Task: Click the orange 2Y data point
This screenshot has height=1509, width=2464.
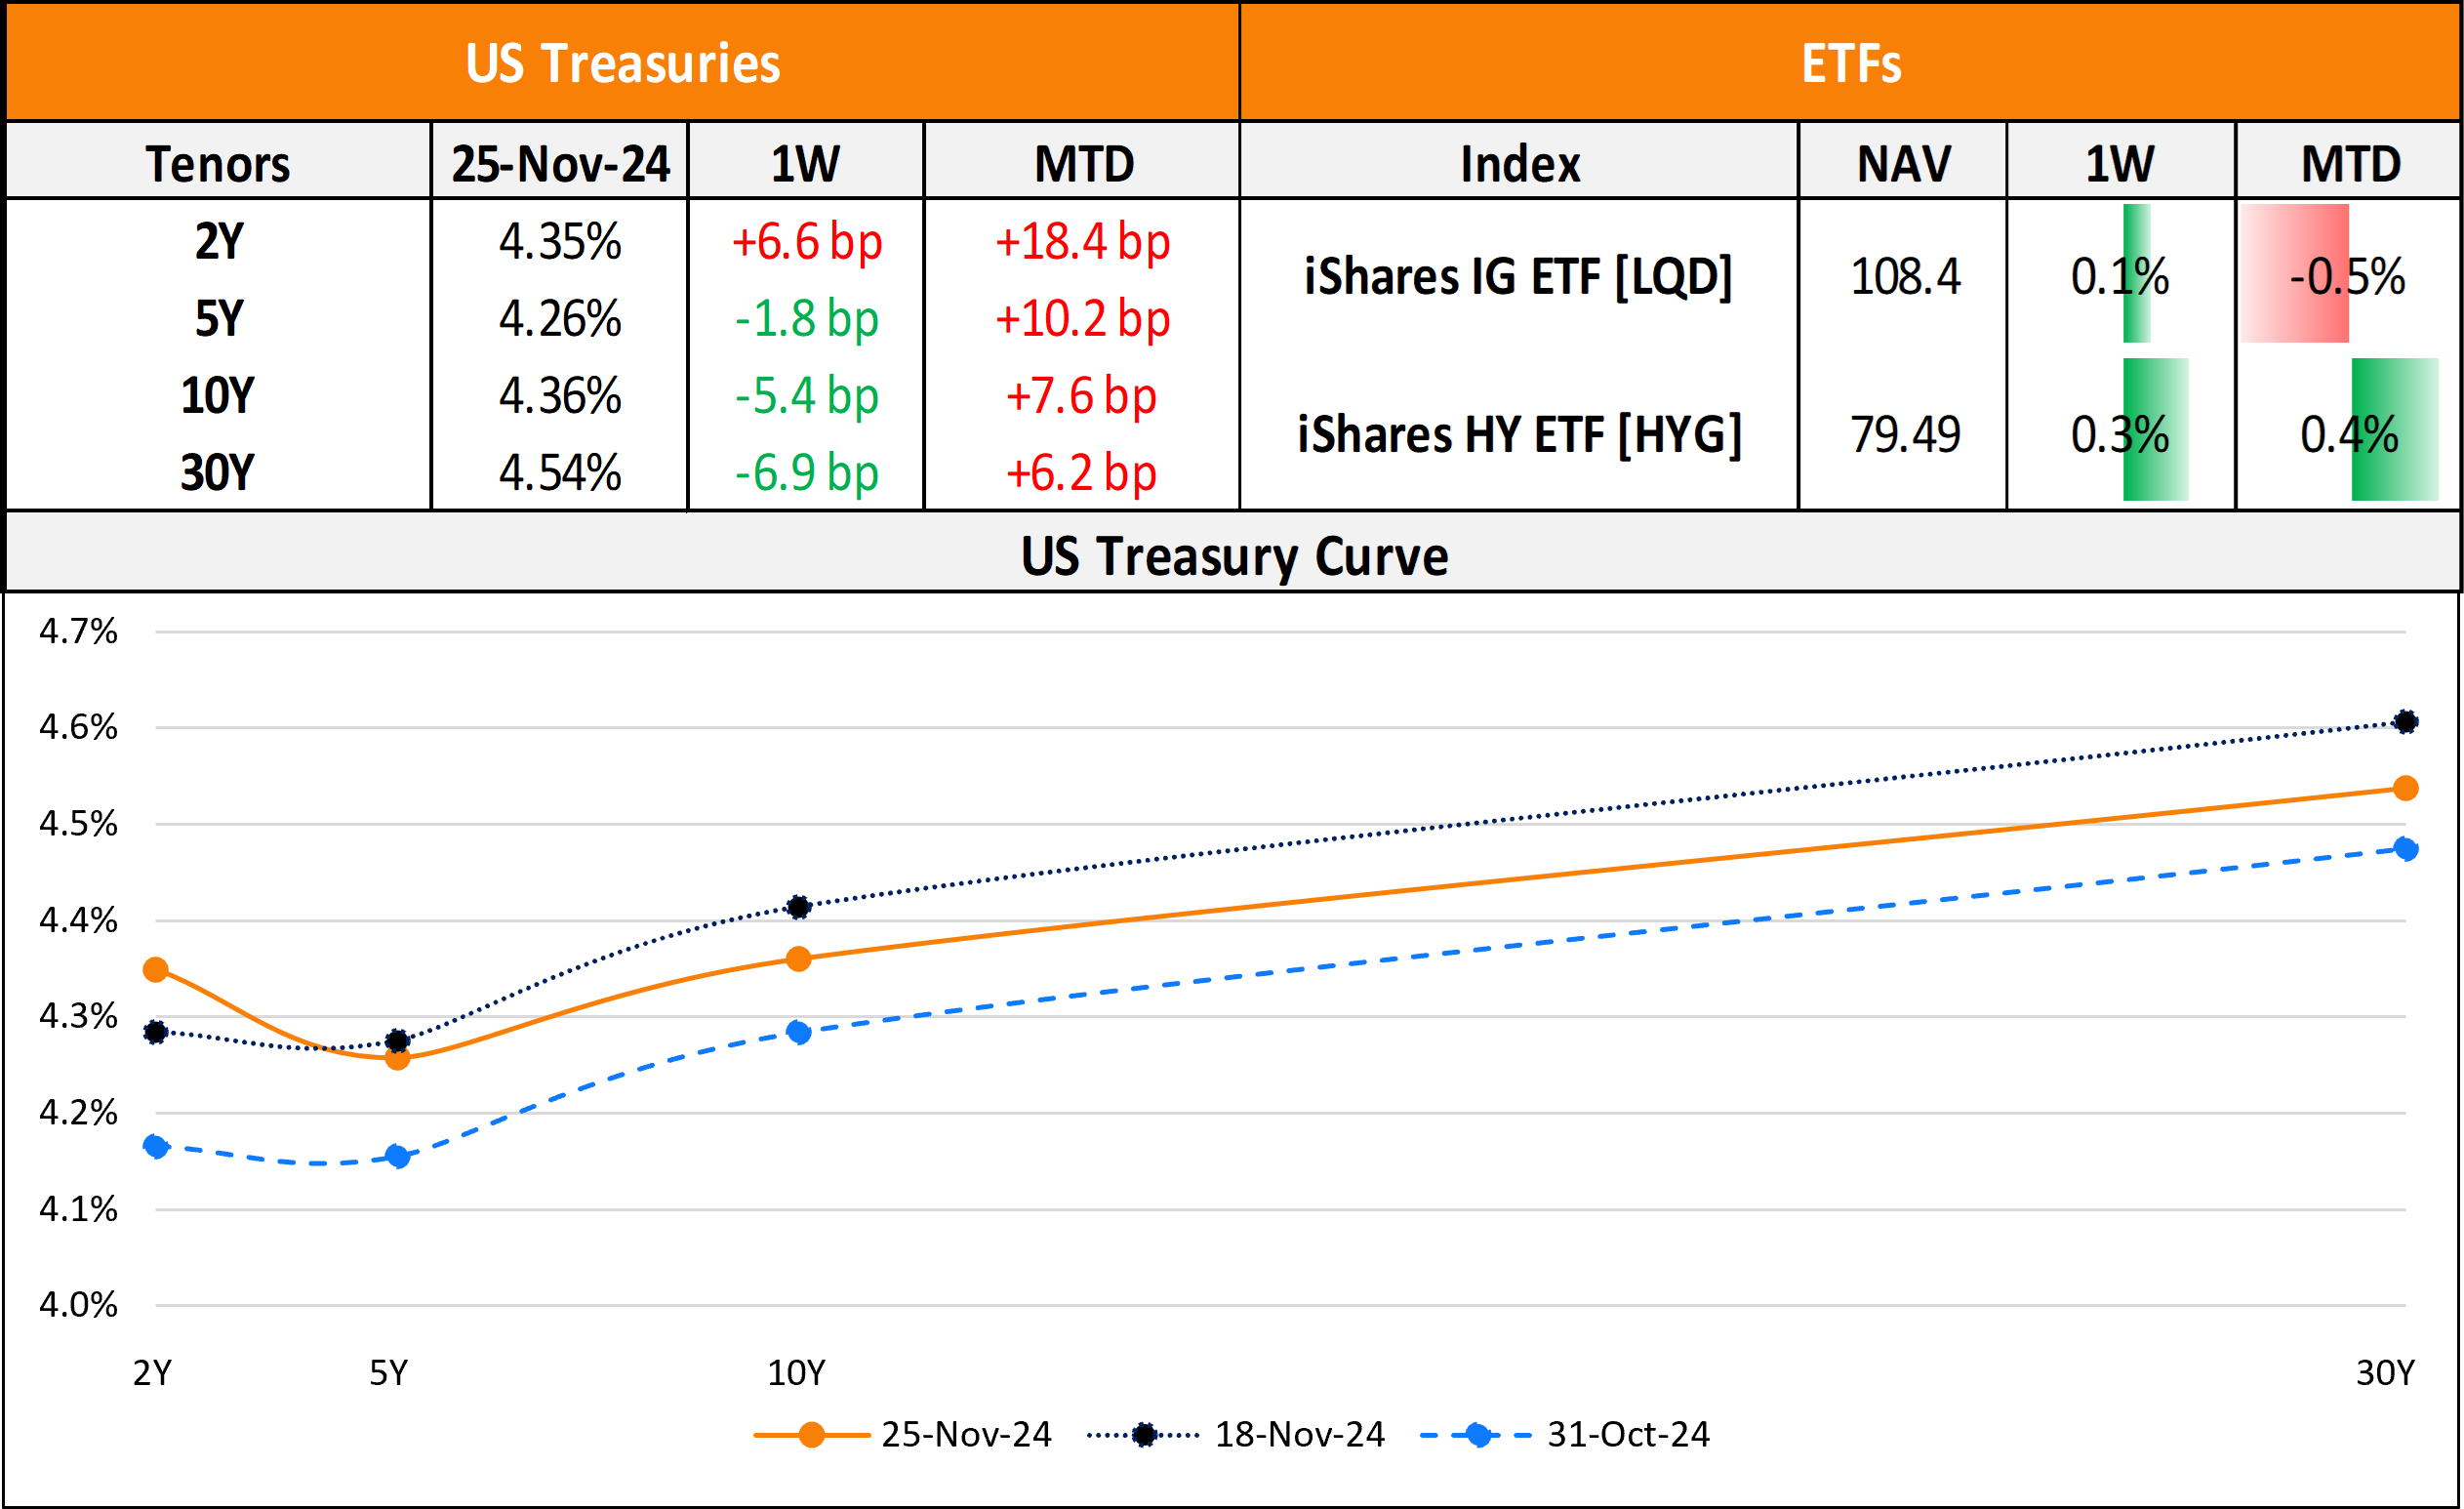Action: (156, 969)
